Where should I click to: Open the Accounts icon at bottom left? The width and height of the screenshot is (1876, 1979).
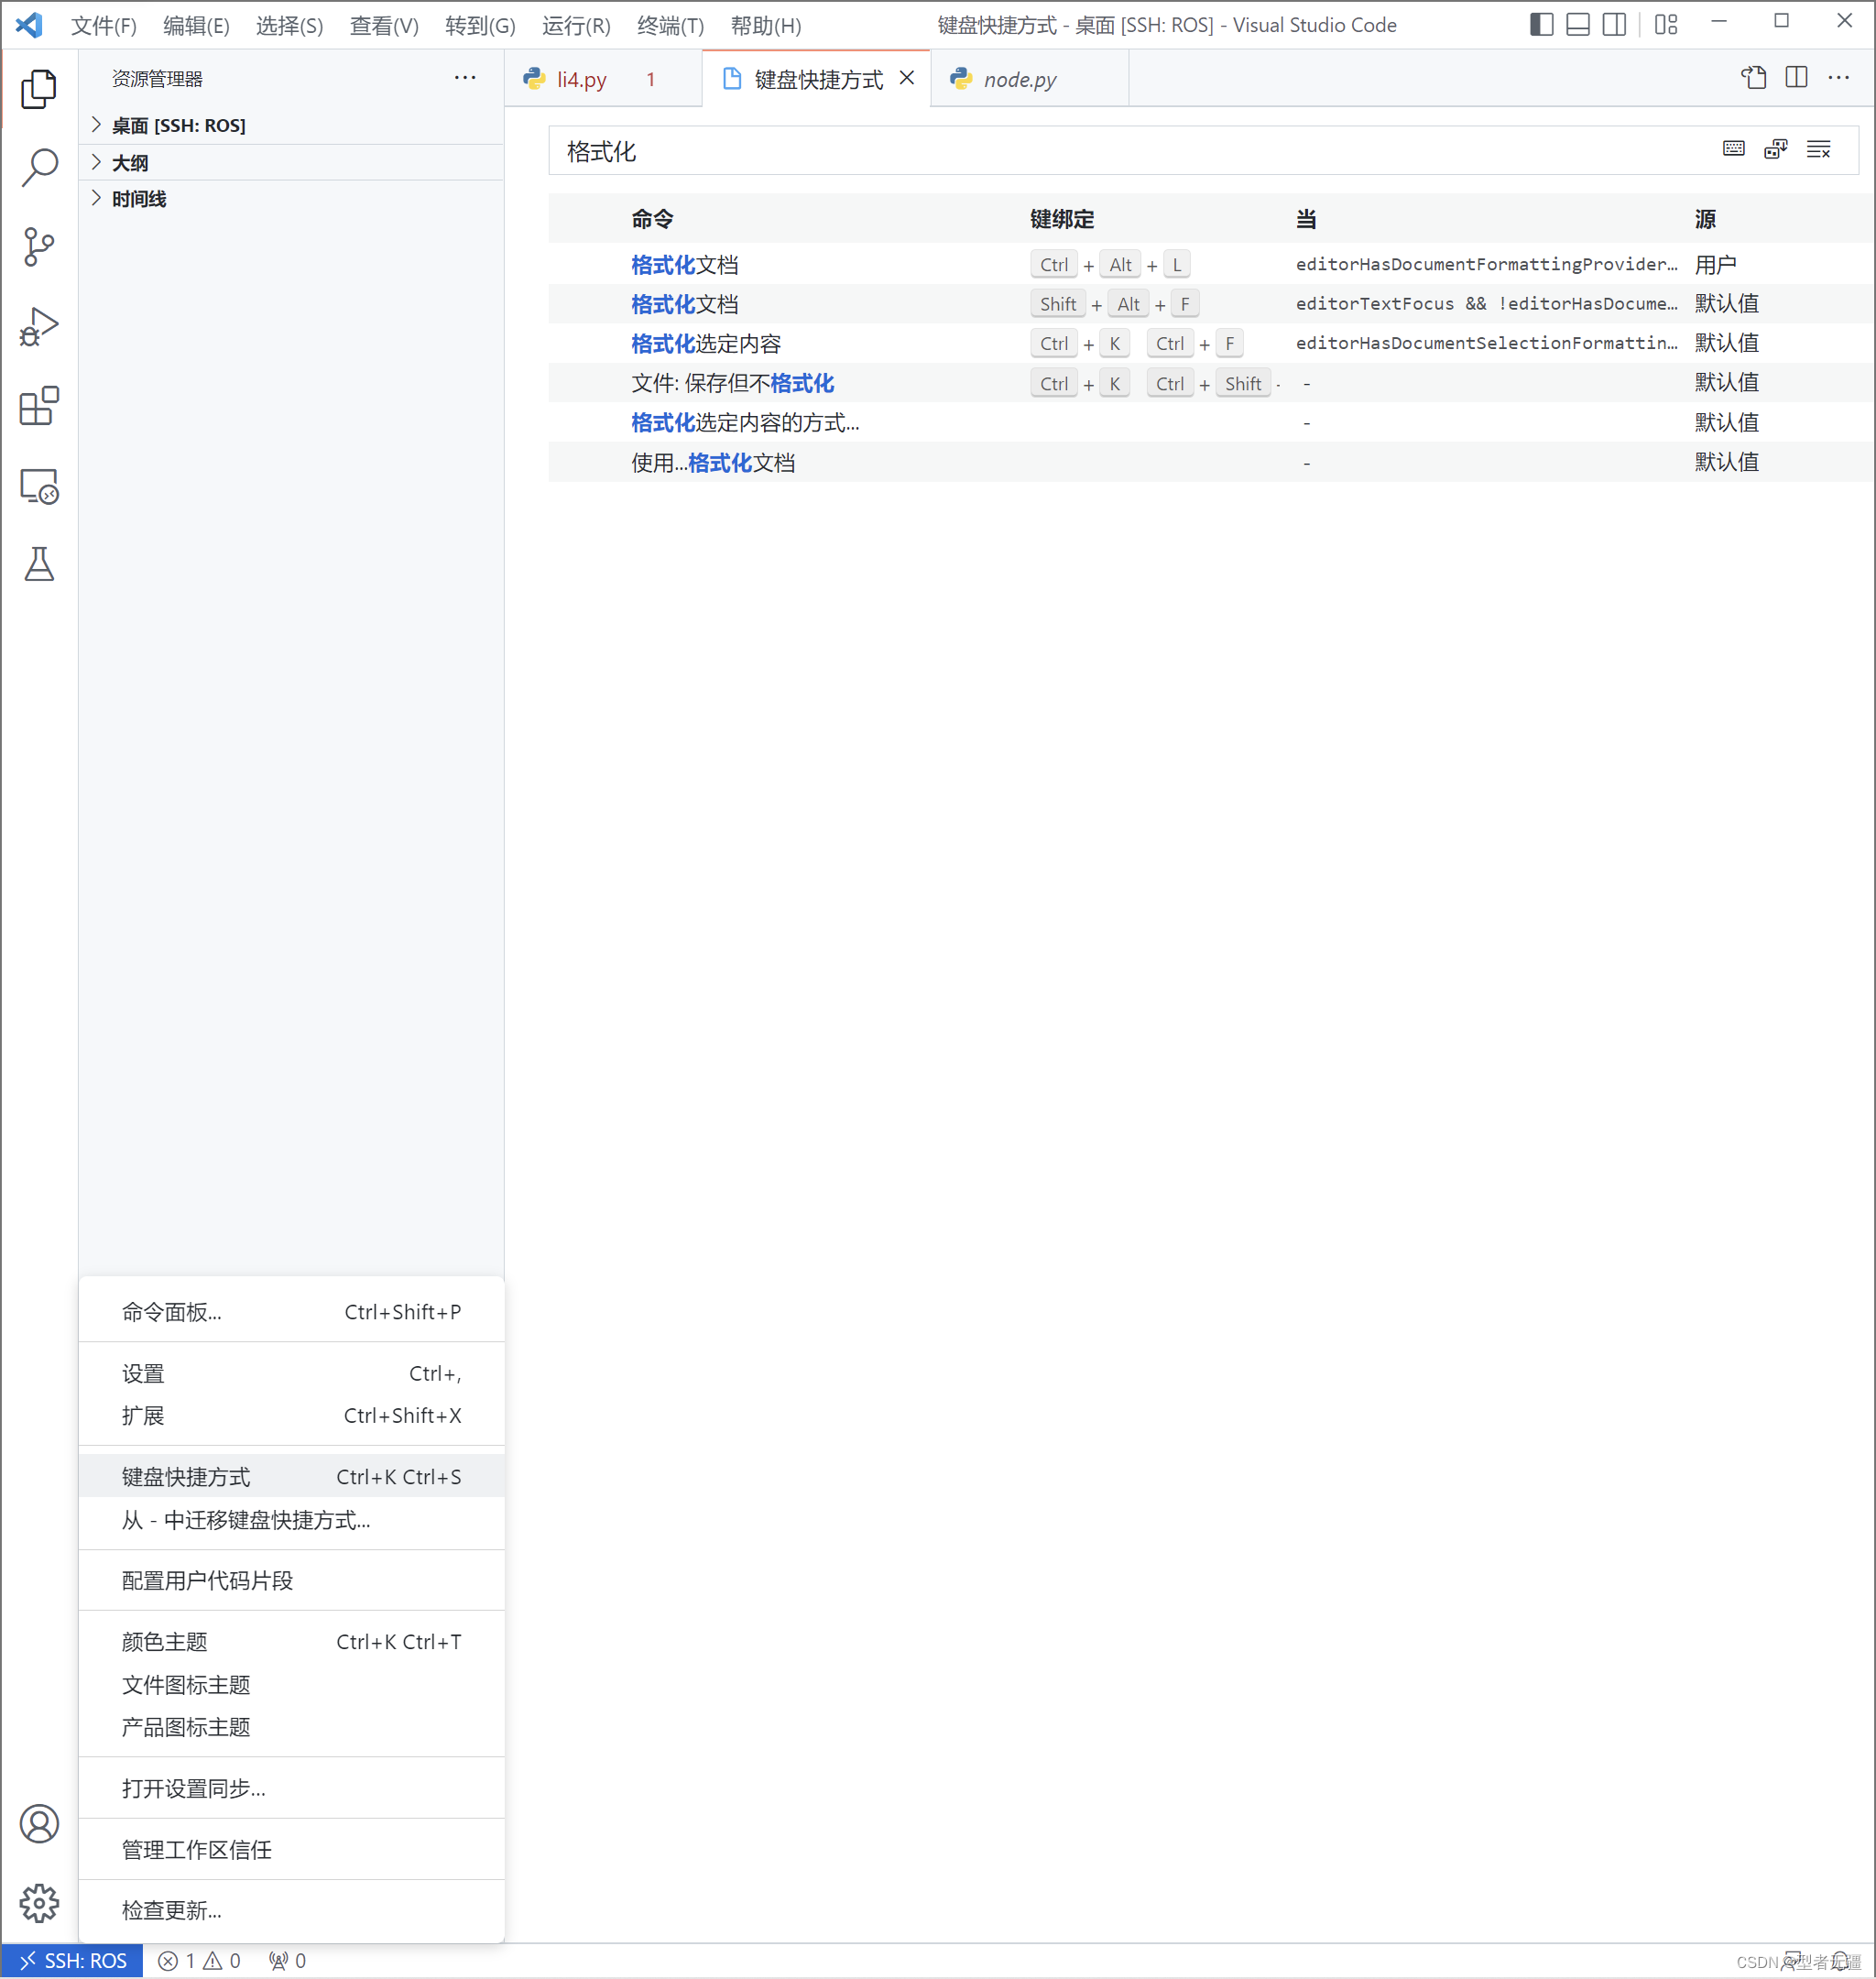(40, 1824)
